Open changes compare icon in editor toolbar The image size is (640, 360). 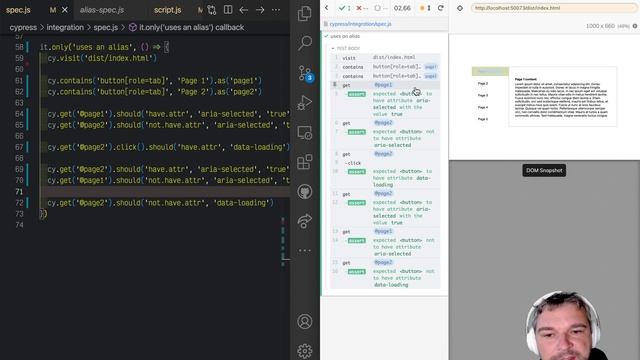pyautogui.click(x=211, y=10)
